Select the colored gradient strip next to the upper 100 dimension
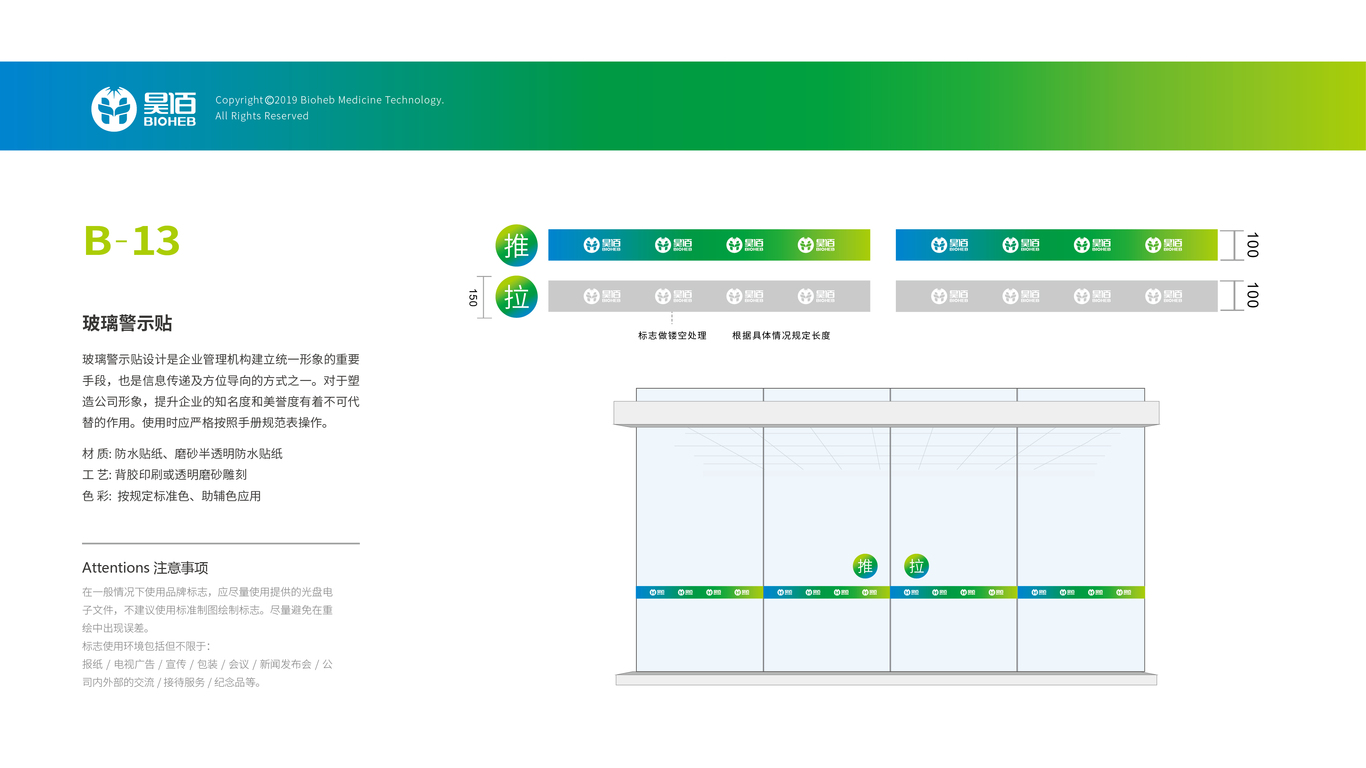This screenshot has width=1366, height=768. [x=1057, y=245]
